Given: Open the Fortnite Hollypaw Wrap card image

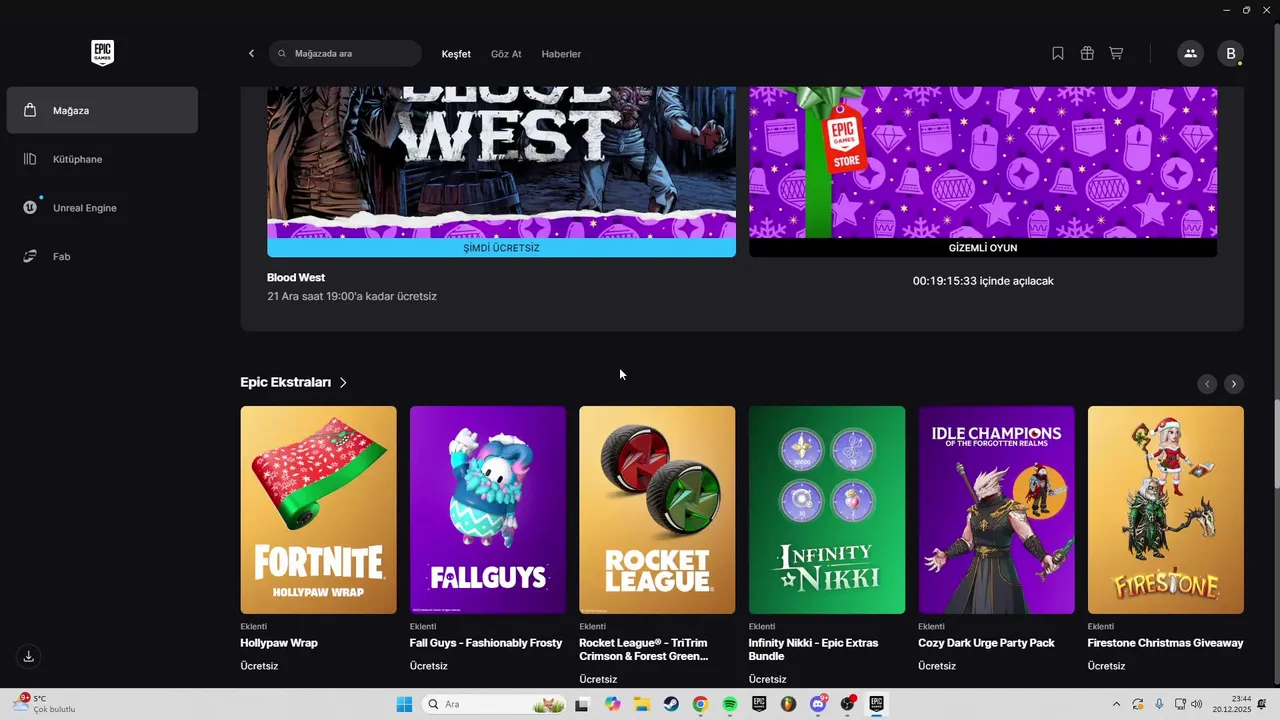Looking at the screenshot, I should (318, 510).
